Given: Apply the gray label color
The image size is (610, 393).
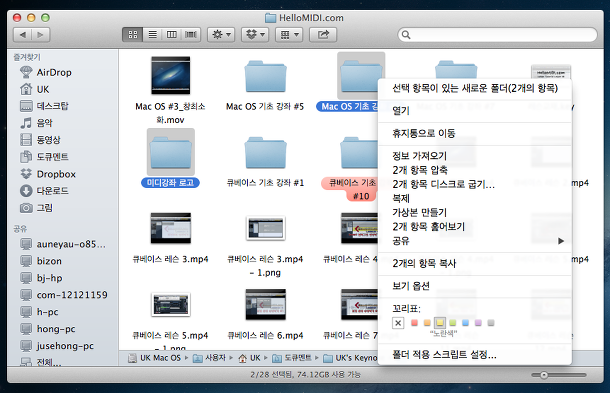Looking at the screenshot, I should [x=491, y=323].
